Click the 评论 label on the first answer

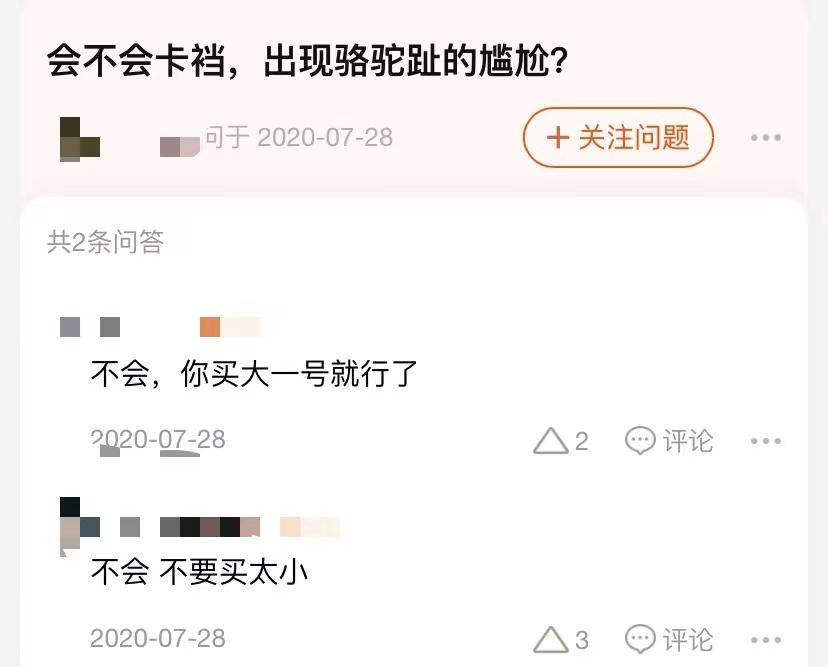tap(688, 440)
